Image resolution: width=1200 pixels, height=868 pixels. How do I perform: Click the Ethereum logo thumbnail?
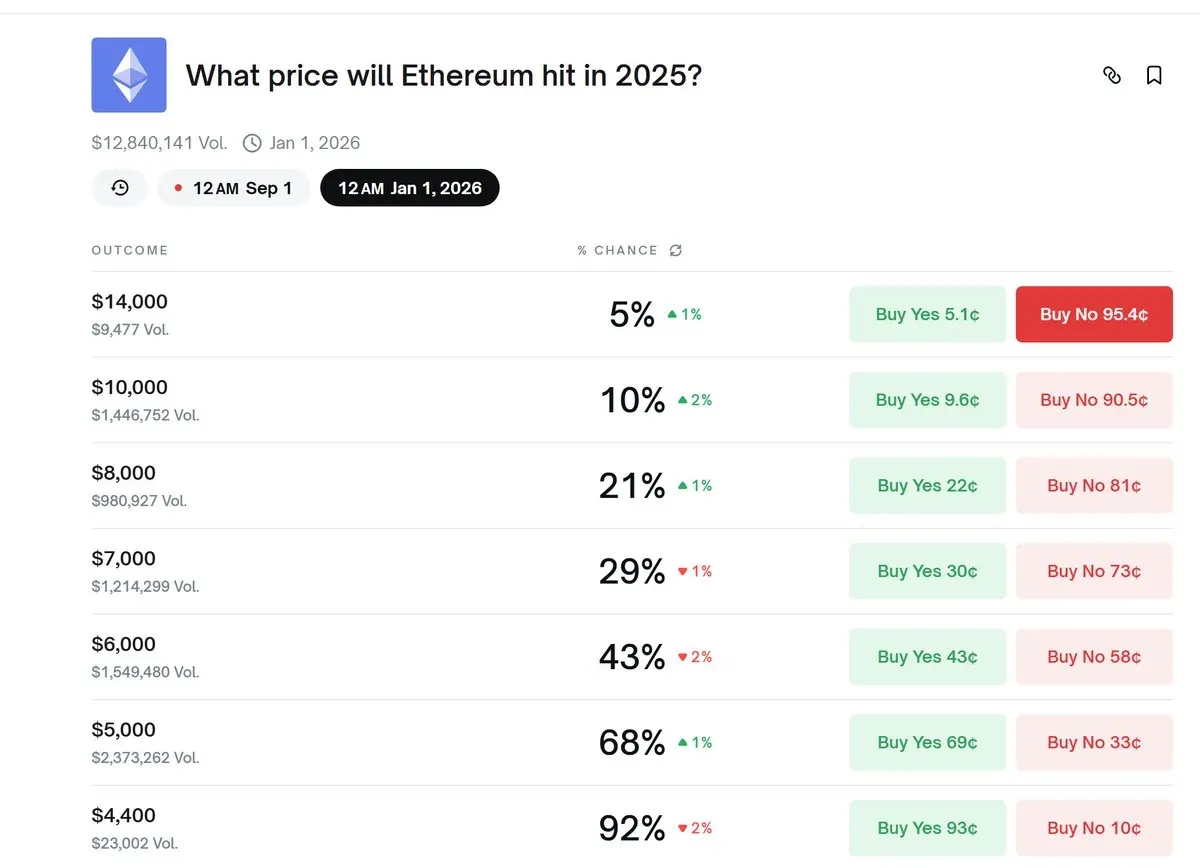coord(129,75)
